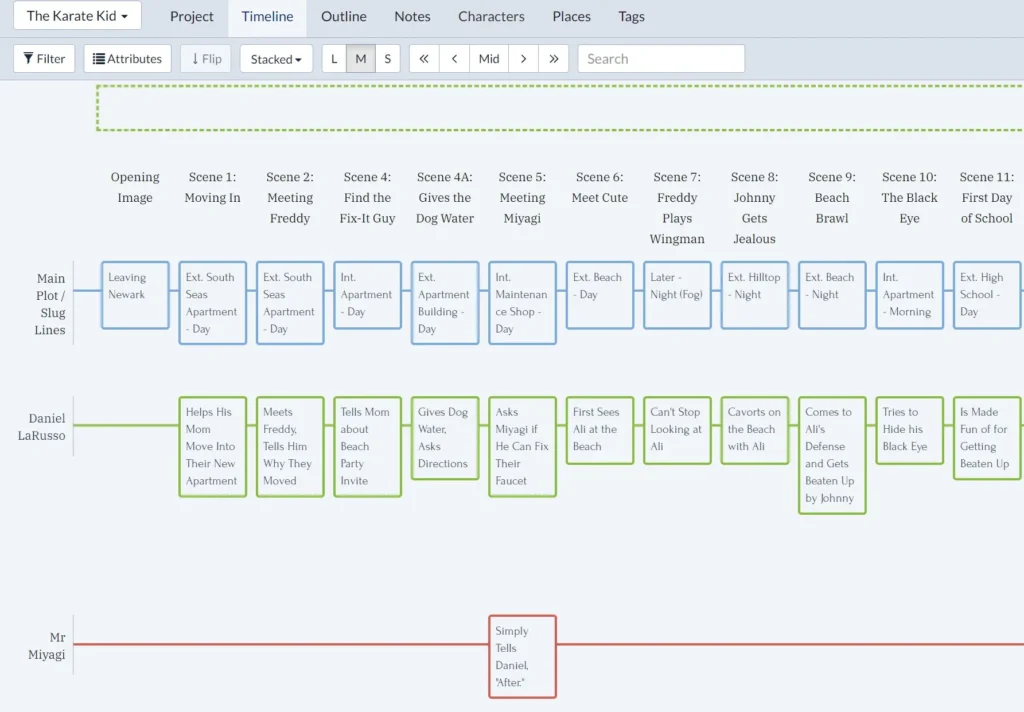The width and height of the screenshot is (1024, 712).
Task: Select Scene 7: Freddy Plays Wingman heading
Action: [x=677, y=208]
